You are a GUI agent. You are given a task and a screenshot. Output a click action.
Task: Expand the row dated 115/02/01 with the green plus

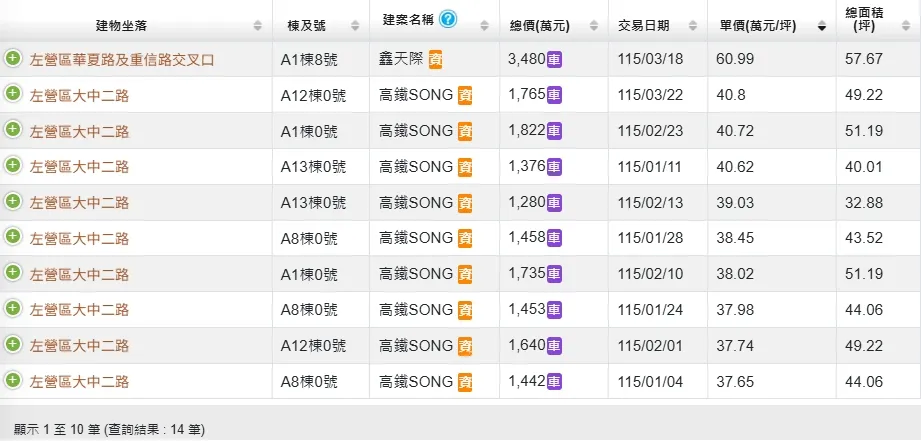click(x=12, y=345)
